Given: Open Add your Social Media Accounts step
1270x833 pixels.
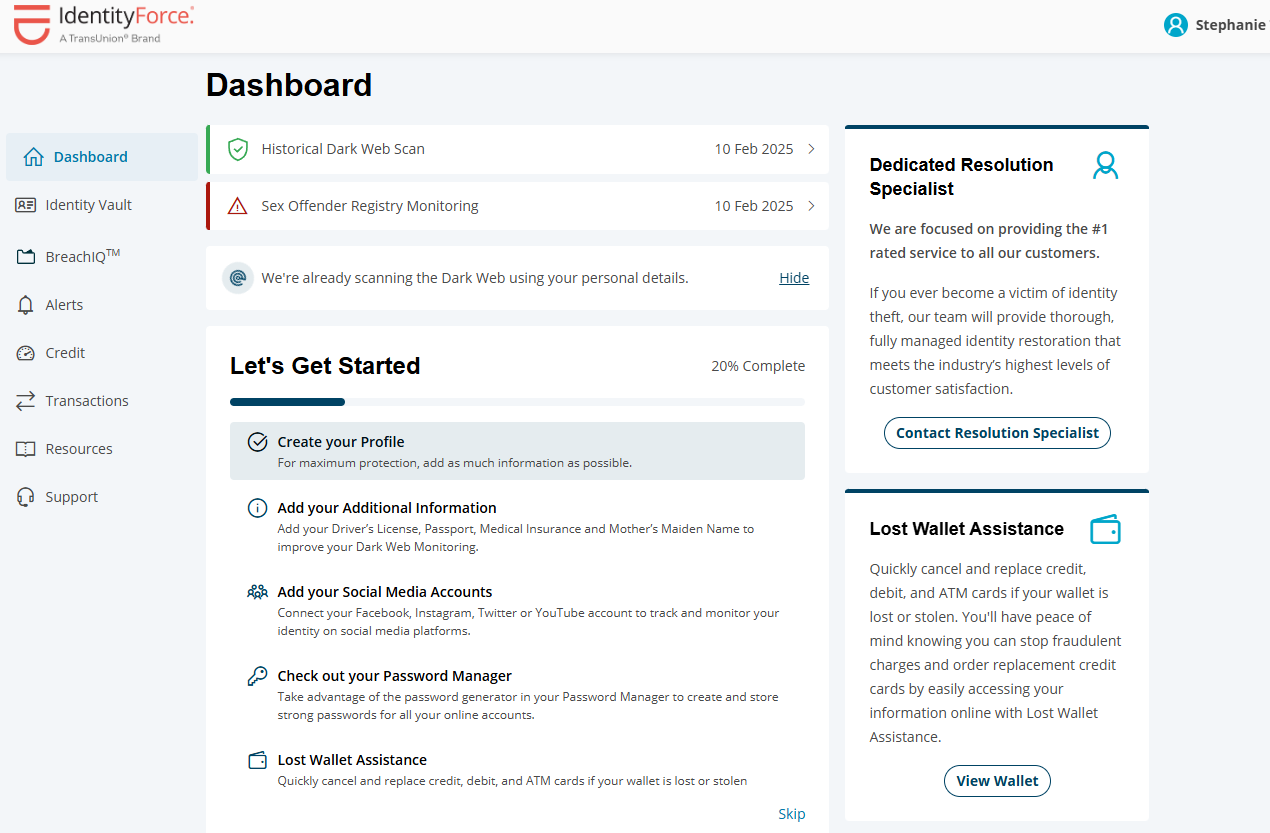Looking at the screenshot, I should click(x=517, y=611).
